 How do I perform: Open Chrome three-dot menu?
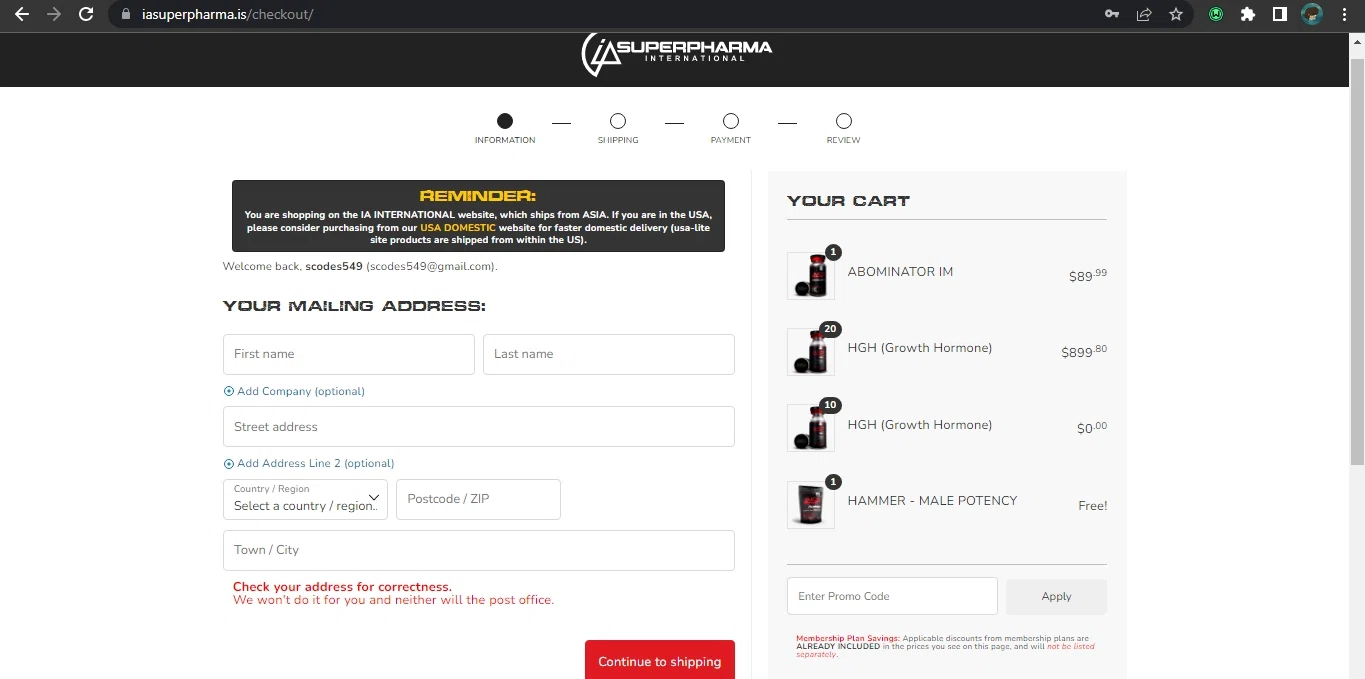1345,14
